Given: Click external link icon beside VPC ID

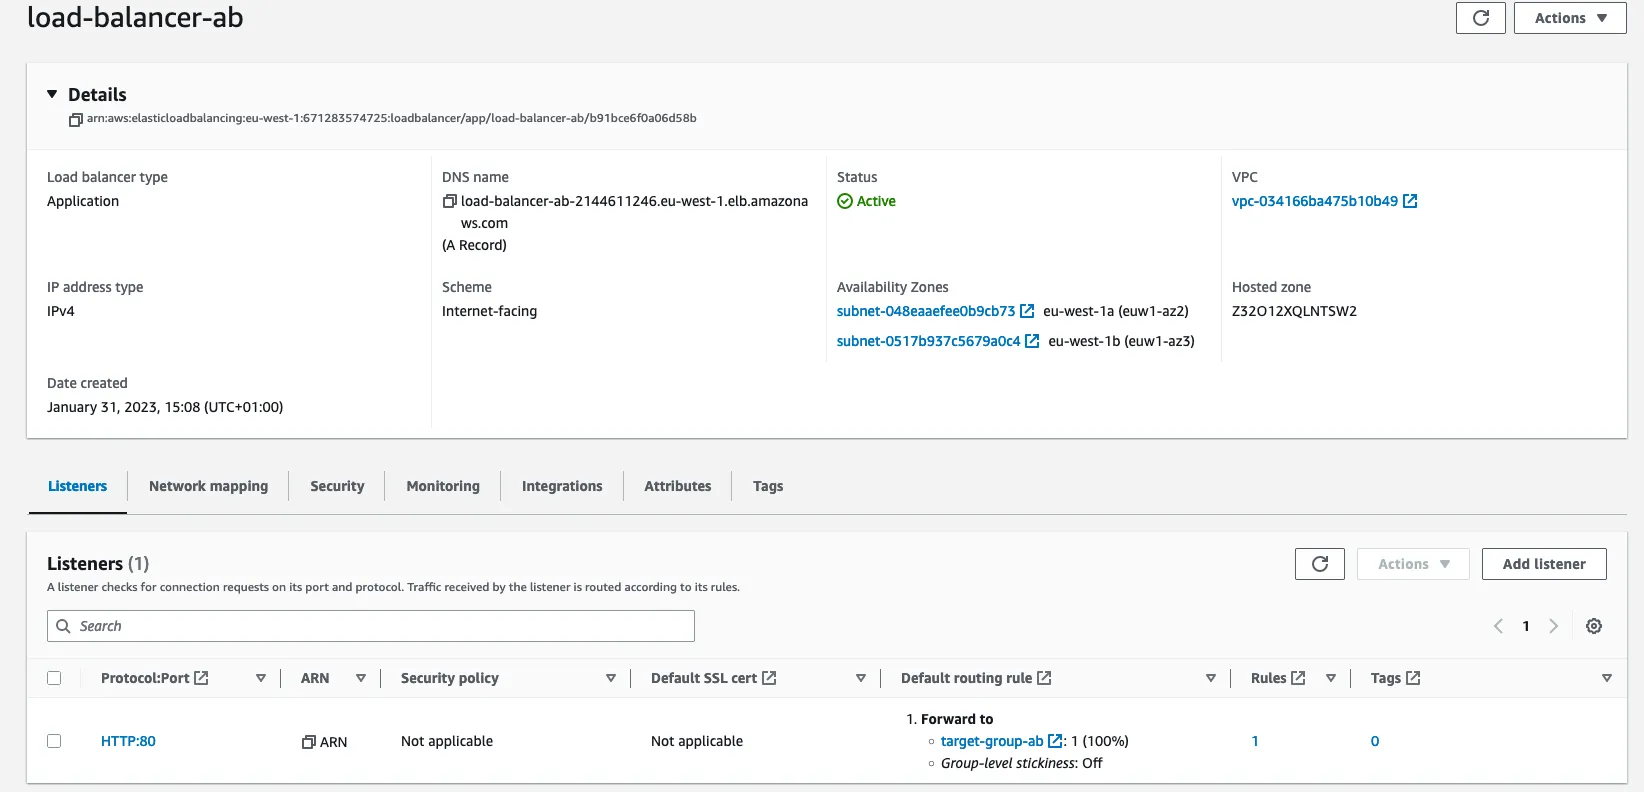Looking at the screenshot, I should click(x=1410, y=201).
